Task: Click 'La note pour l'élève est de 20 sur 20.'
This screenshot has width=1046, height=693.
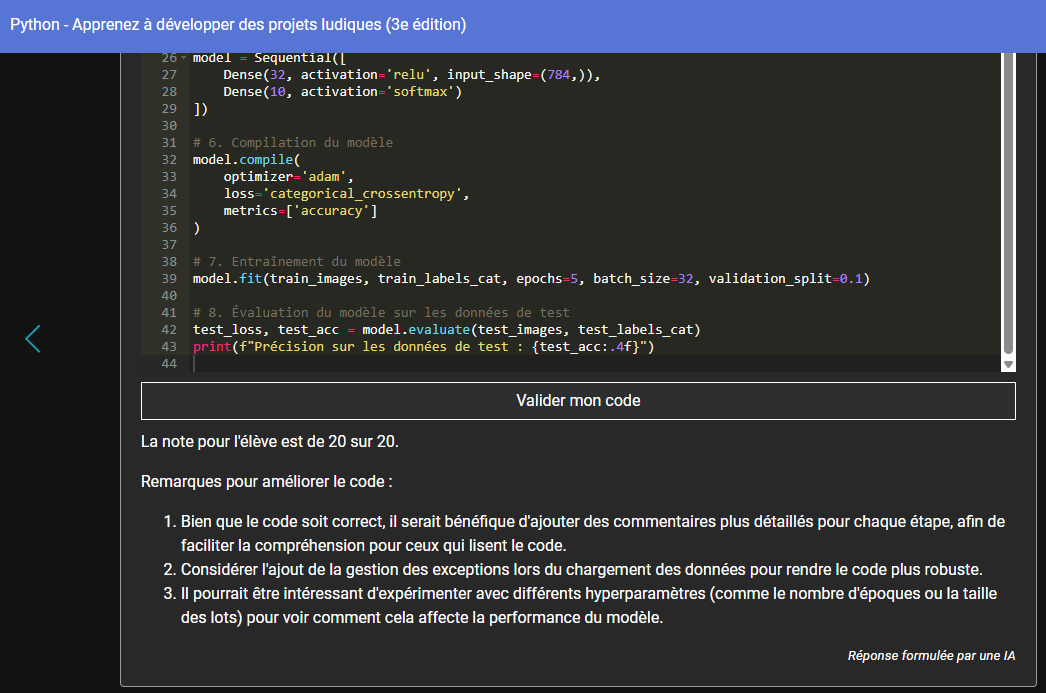Action: coord(270,442)
